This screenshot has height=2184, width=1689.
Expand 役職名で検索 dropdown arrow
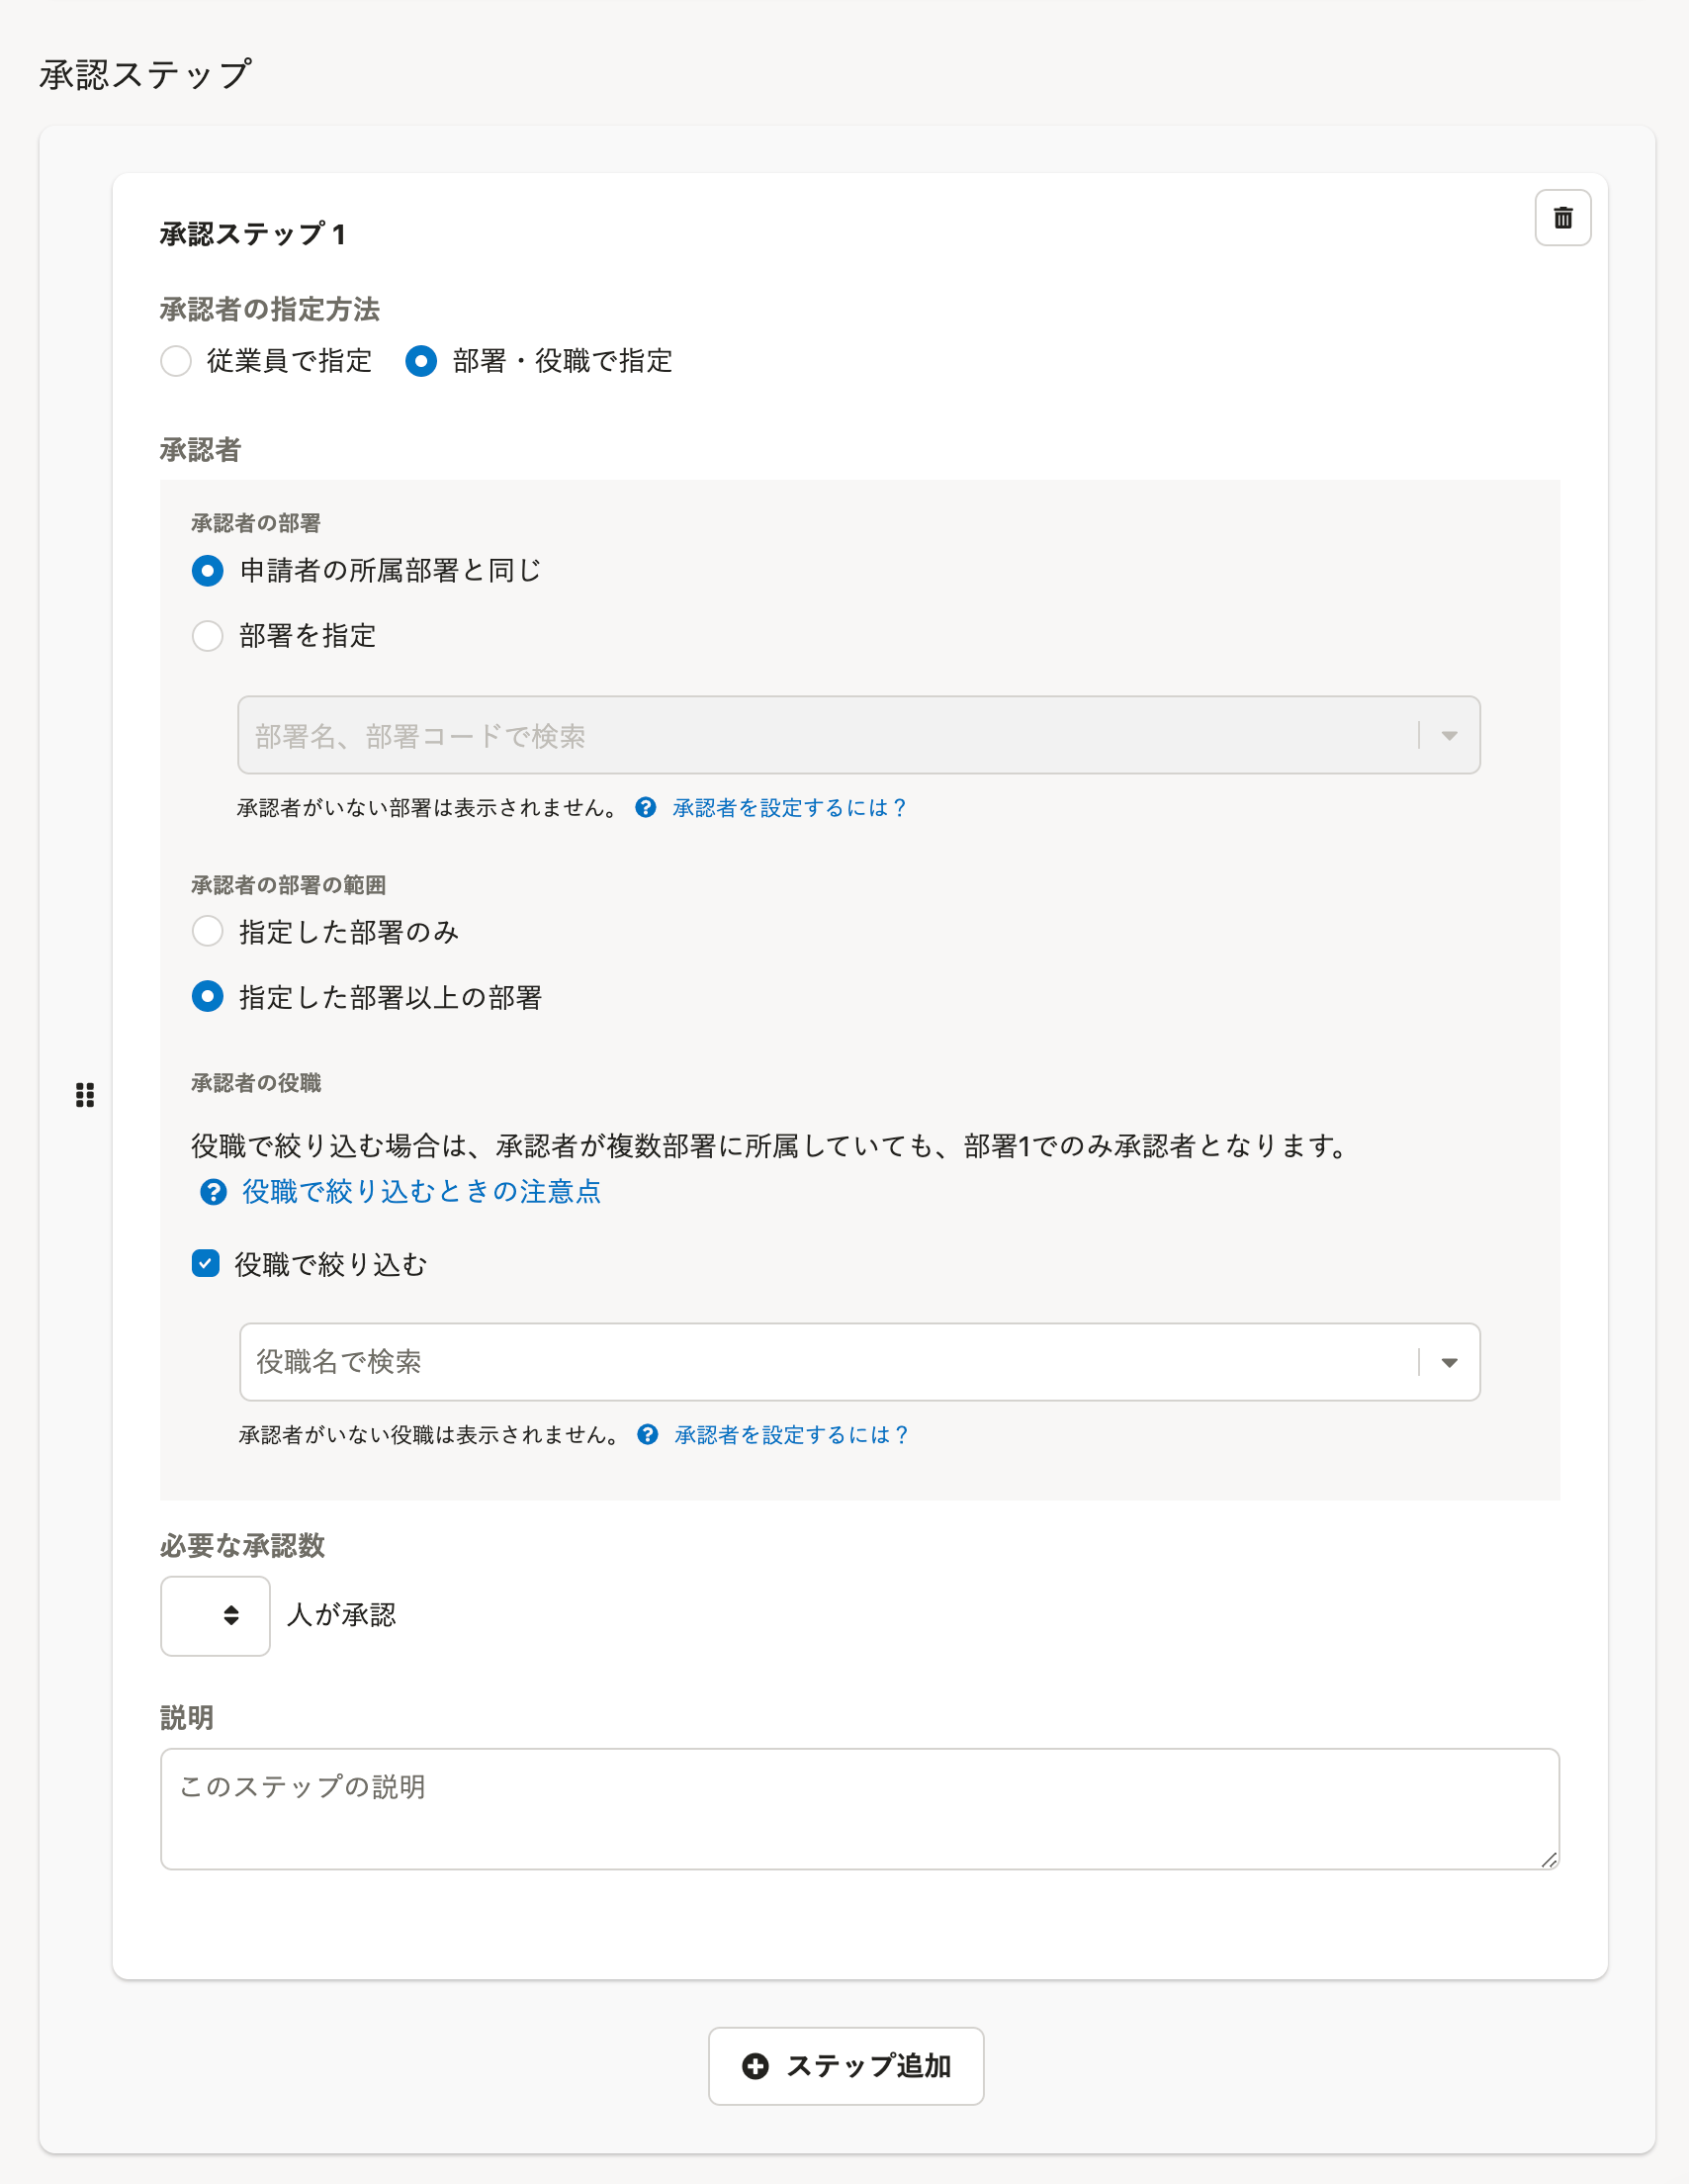pyautogui.click(x=1449, y=1362)
